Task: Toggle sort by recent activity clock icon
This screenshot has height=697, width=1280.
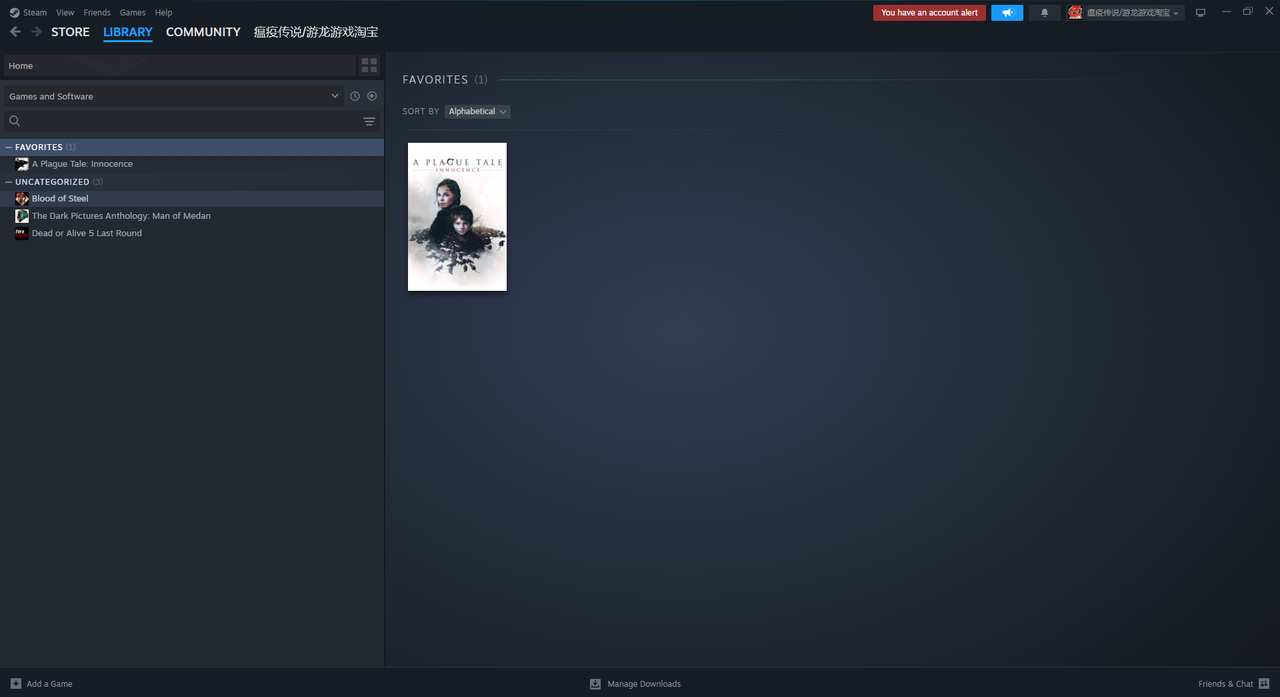Action: (355, 96)
